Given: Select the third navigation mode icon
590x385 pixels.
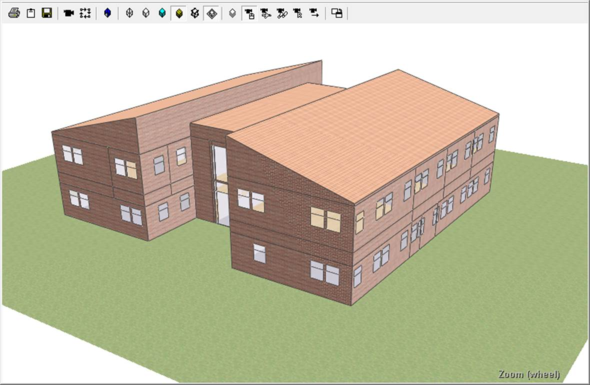Looking at the screenshot, I should [282, 14].
